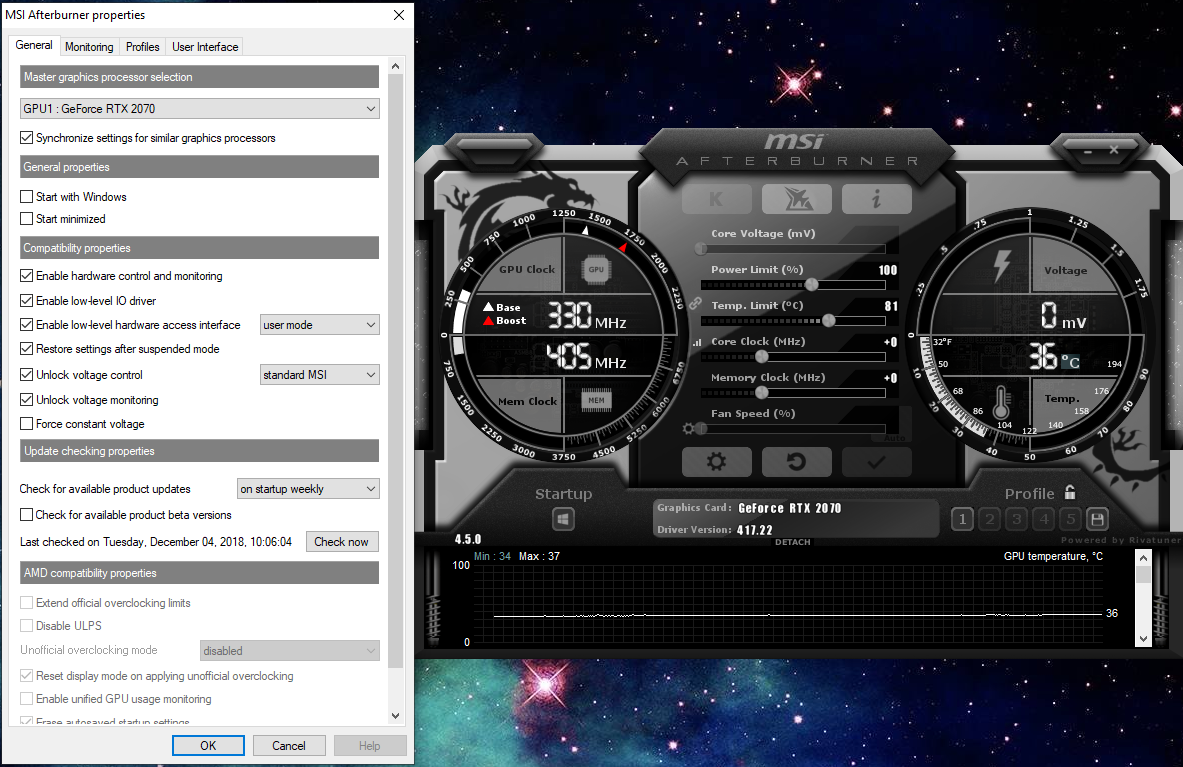The width and height of the screenshot is (1183, 767).
Task: Select profile slot 4
Action: [1044, 519]
